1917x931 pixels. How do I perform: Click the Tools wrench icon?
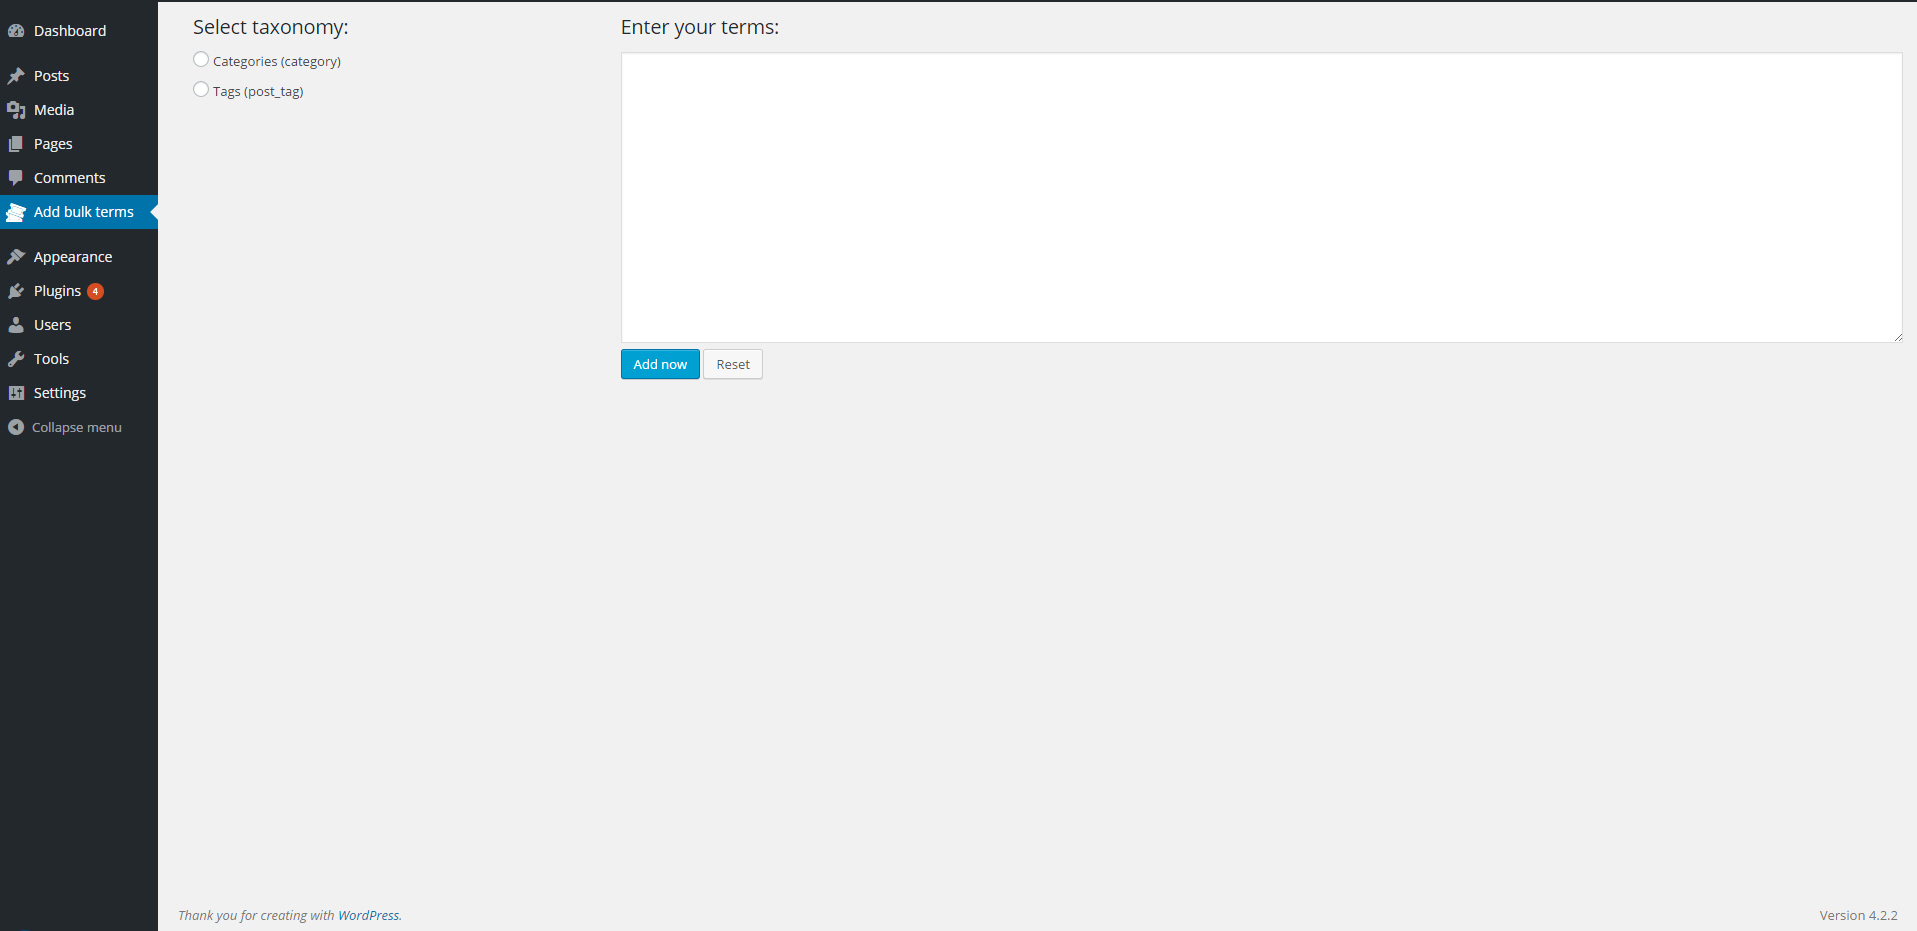16,359
